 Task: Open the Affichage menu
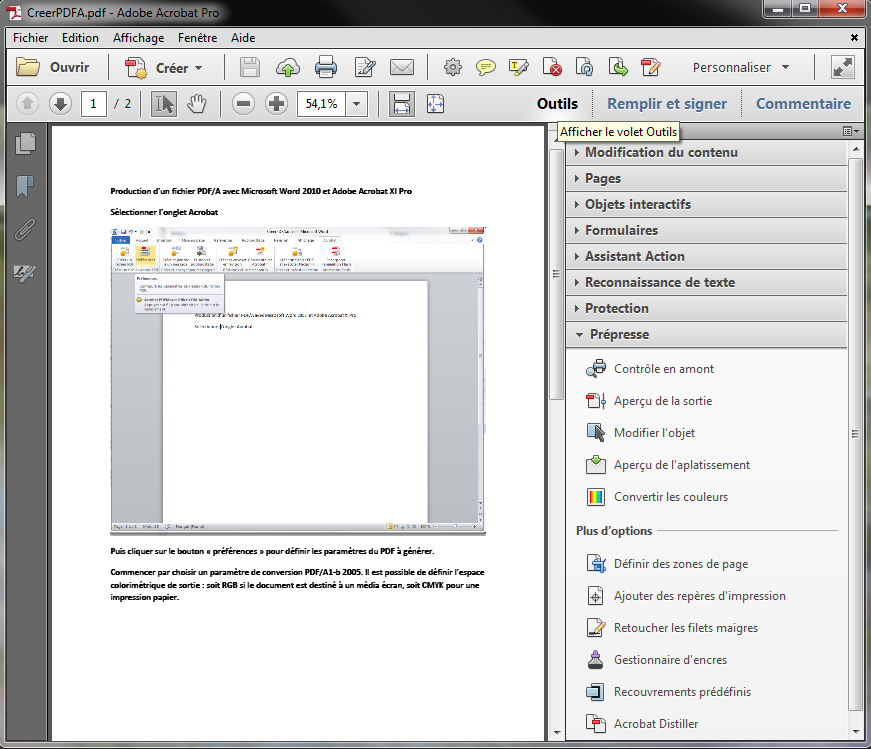pyautogui.click(x=138, y=38)
